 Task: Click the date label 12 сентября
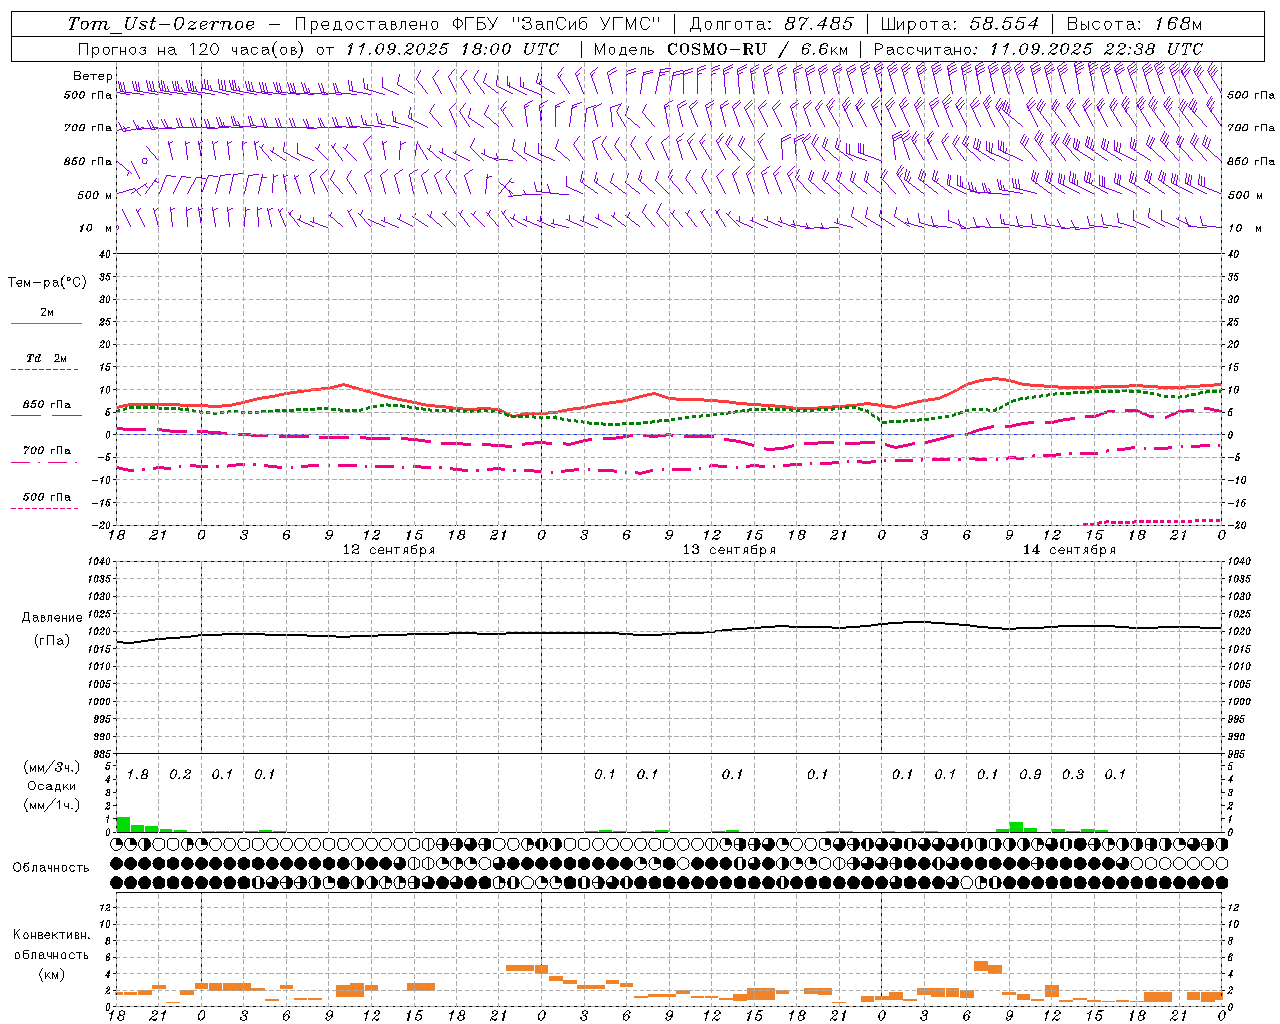coord(389,550)
